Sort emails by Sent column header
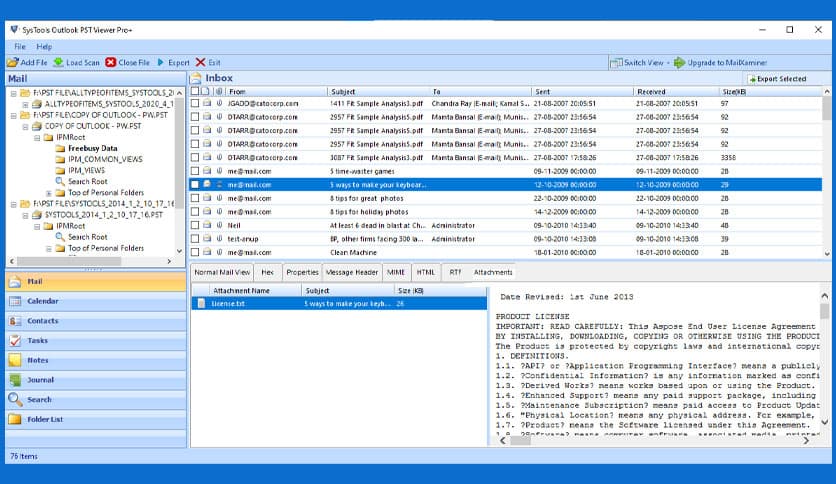The height and width of the screenshot is (484, 836). coord(582,92)
